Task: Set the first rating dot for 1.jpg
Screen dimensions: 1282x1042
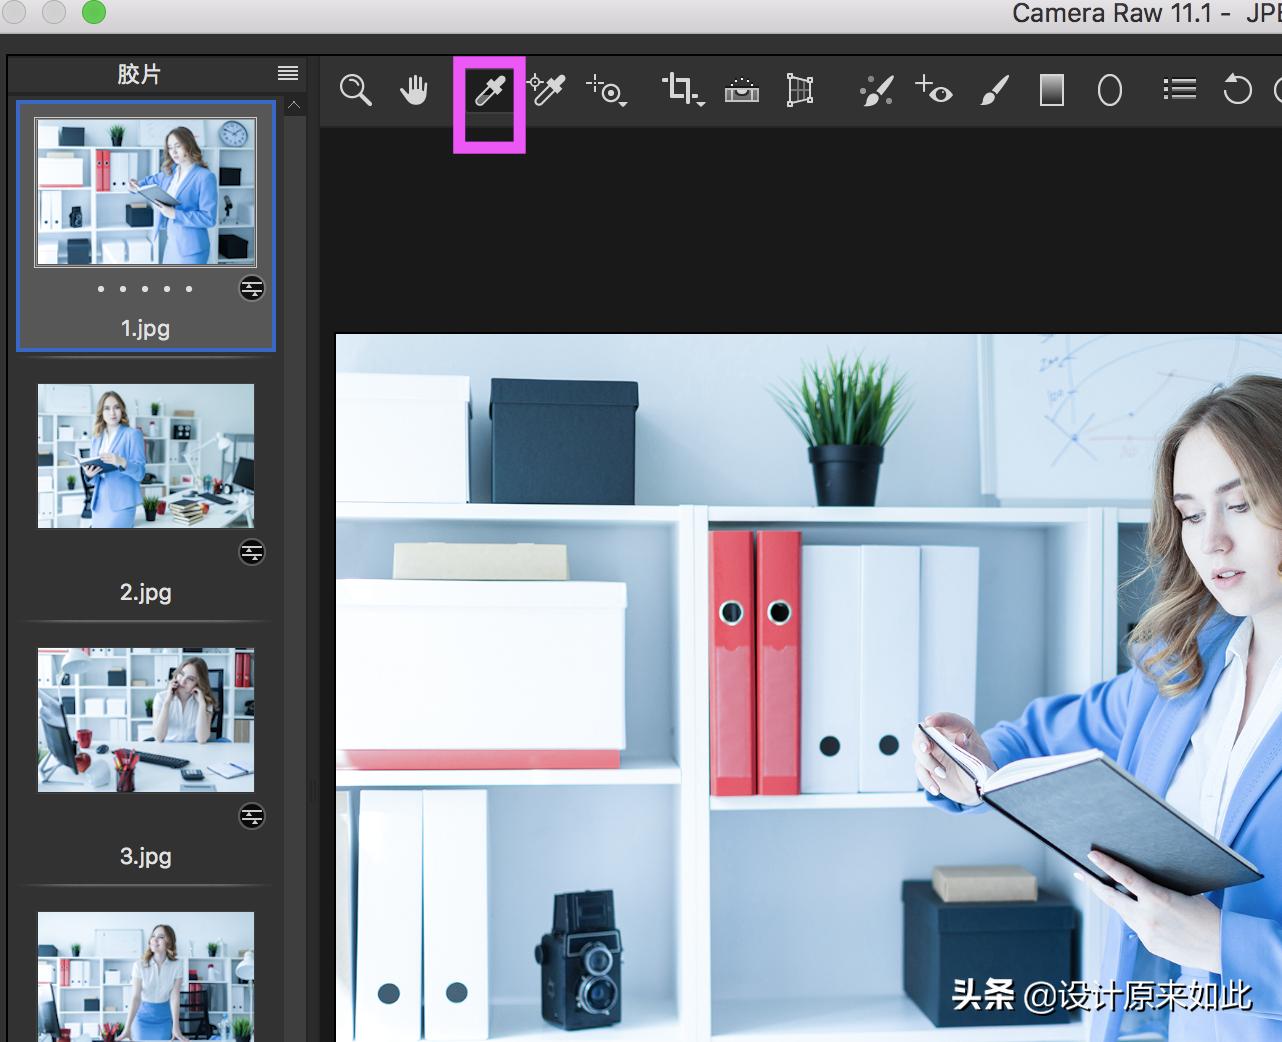Action: [101, 289]
